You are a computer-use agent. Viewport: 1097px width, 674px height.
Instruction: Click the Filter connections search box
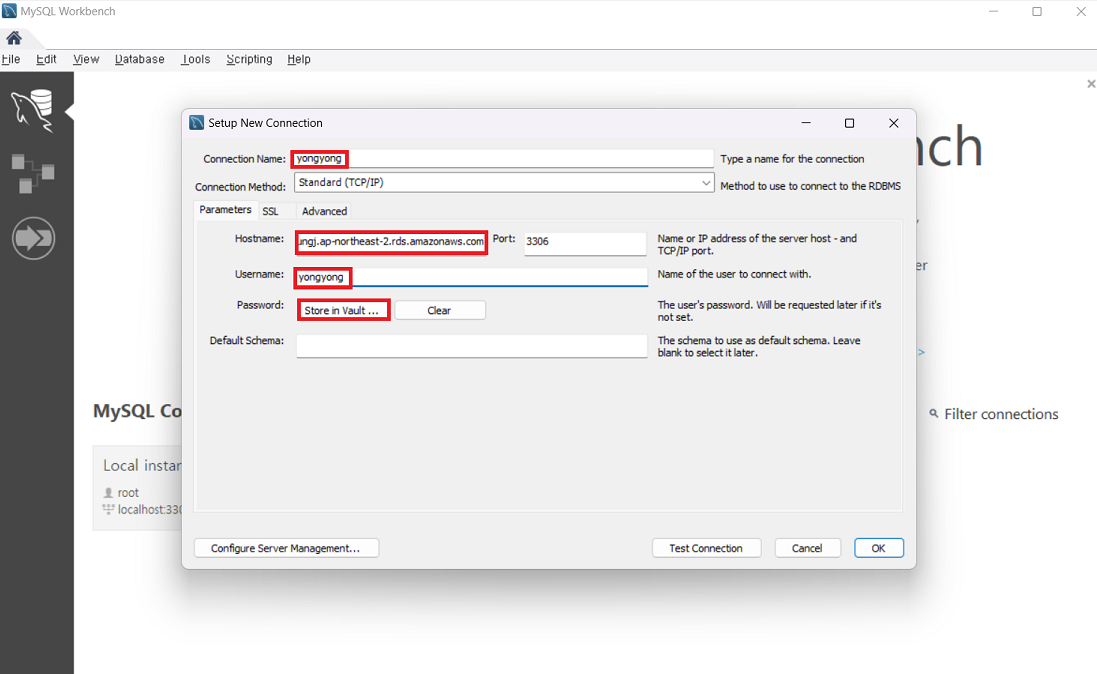click(x=1001, y=414)
